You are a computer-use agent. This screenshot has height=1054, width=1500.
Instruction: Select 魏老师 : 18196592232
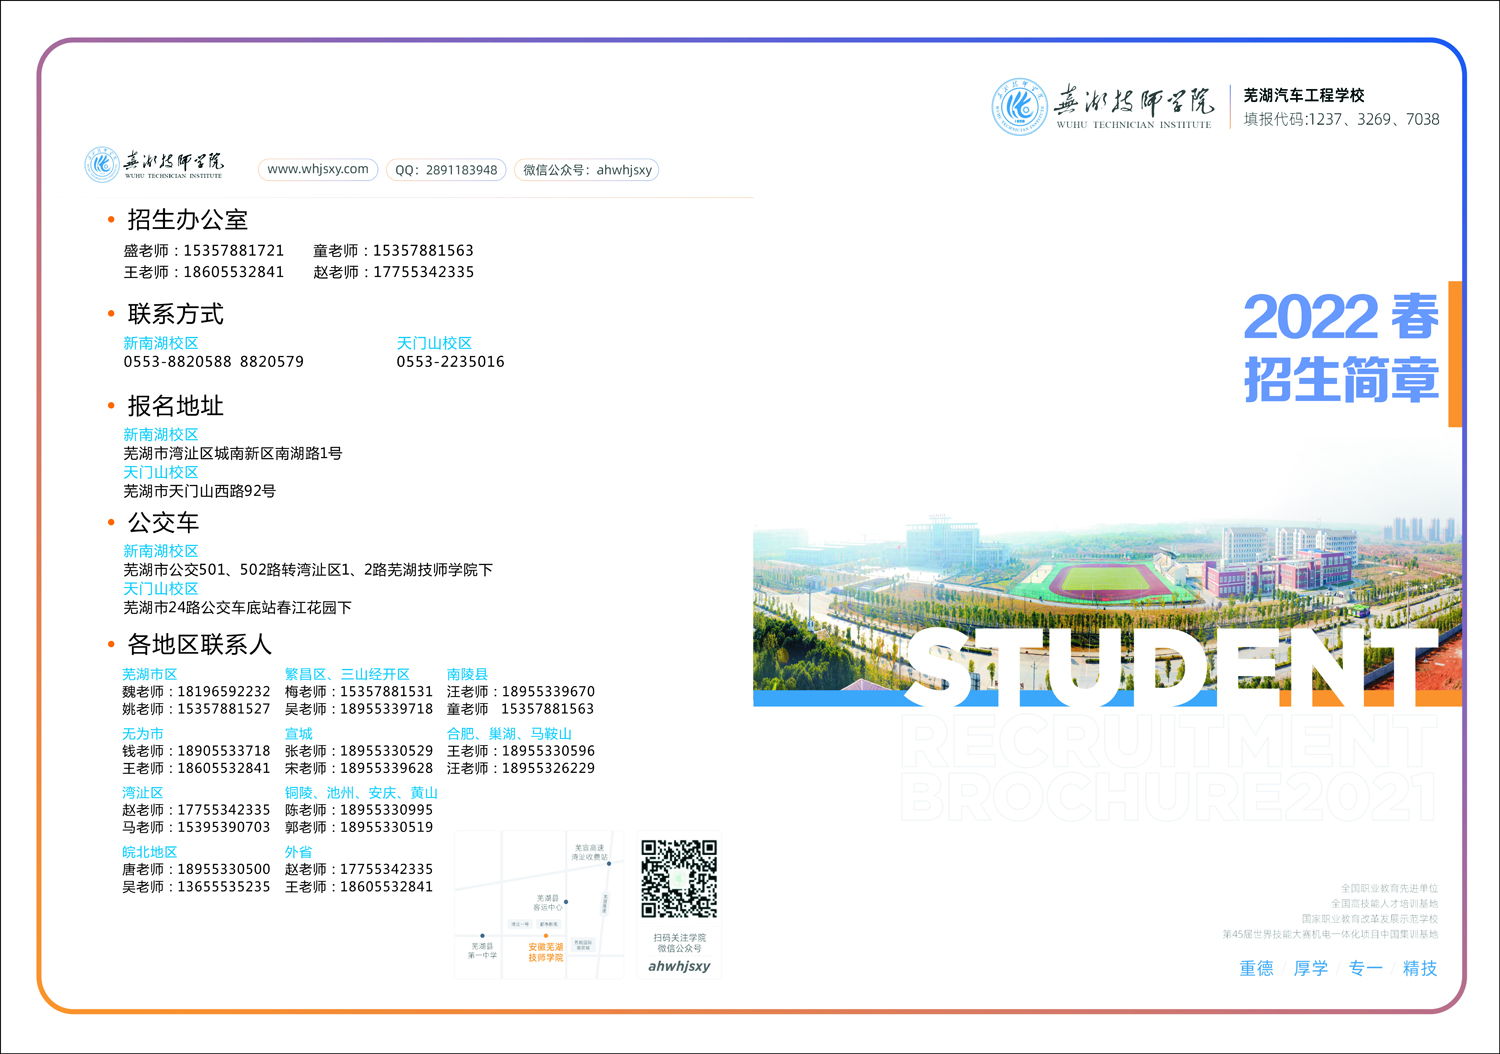click(196, 692)
